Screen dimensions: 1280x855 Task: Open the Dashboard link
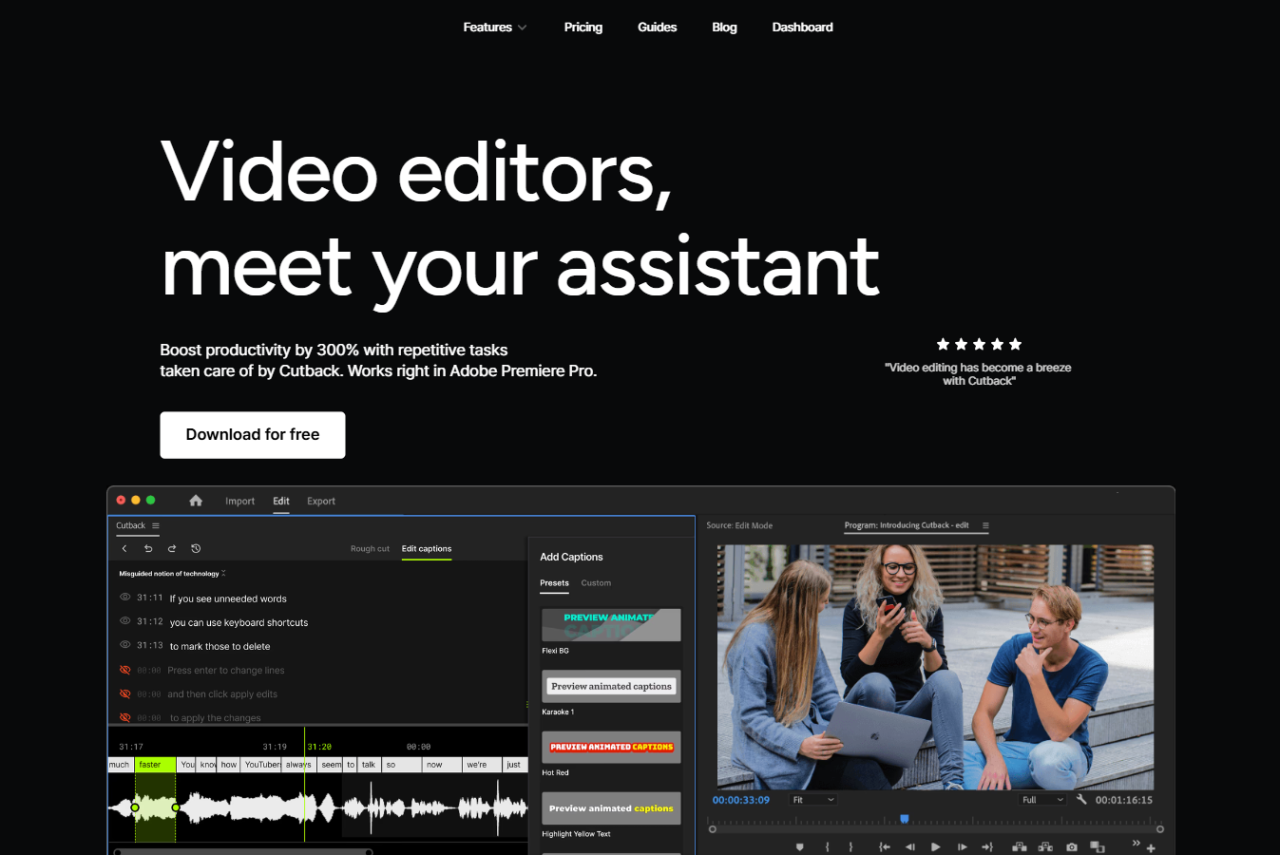[x=802, y=27]
